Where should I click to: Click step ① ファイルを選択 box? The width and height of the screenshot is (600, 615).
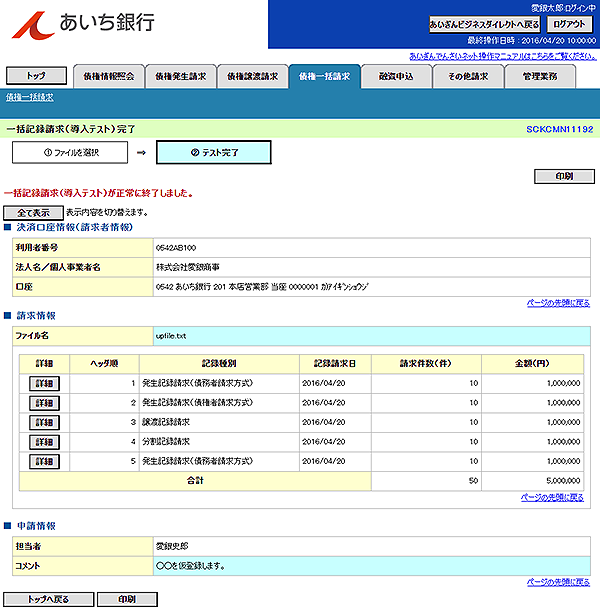pos(70,152)
